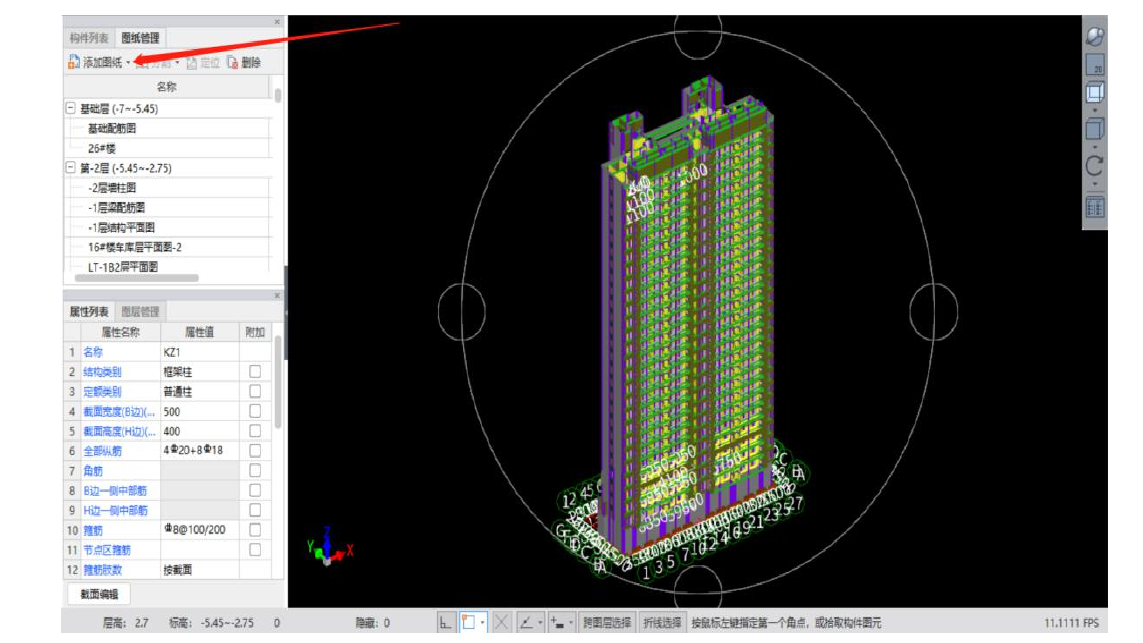Switch to the 图层管理 tab
Viewport: 1143px width, 643px height.
(140, 312)
